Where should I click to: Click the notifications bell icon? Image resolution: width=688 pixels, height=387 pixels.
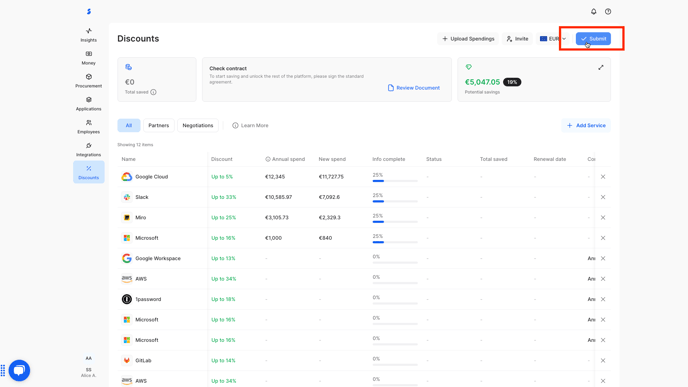point(593,11)
